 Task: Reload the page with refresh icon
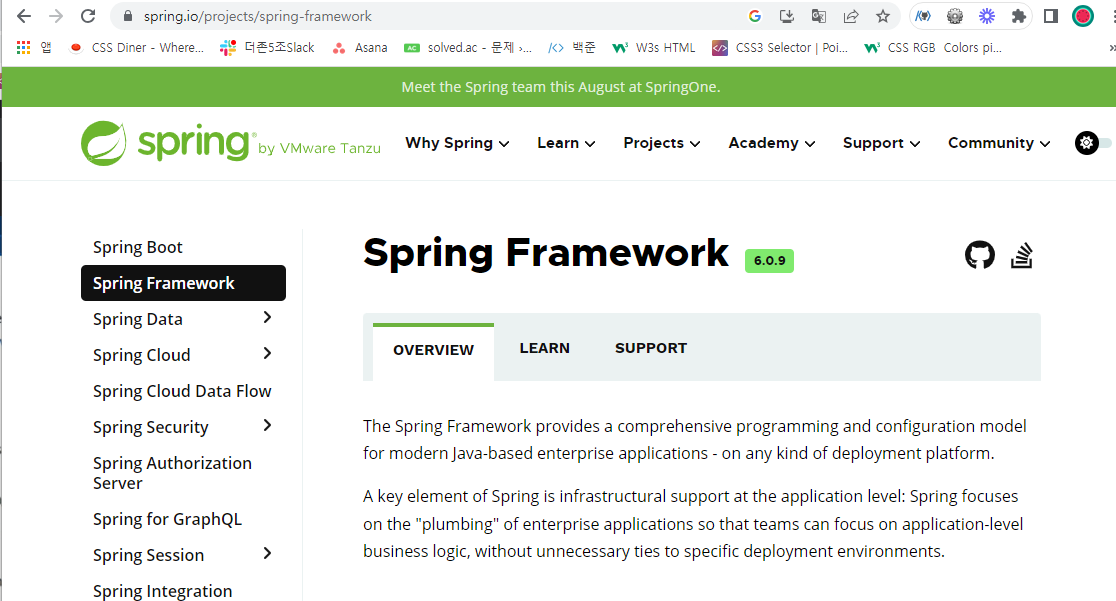(x=88, y=16)
